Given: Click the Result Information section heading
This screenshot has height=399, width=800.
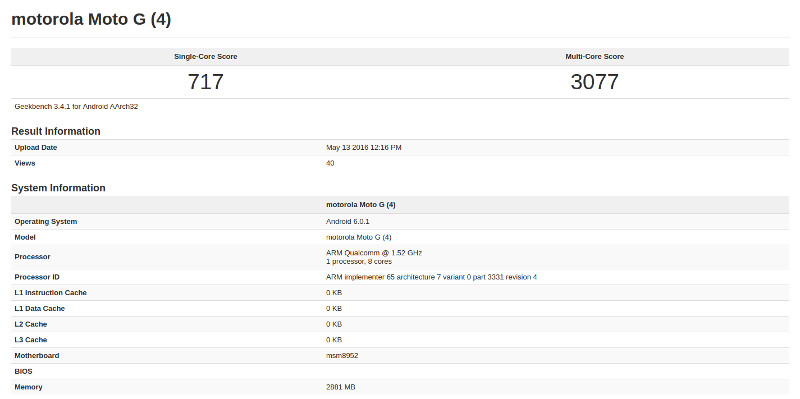Looking at the screenshot, I should (x=56, y=131).
